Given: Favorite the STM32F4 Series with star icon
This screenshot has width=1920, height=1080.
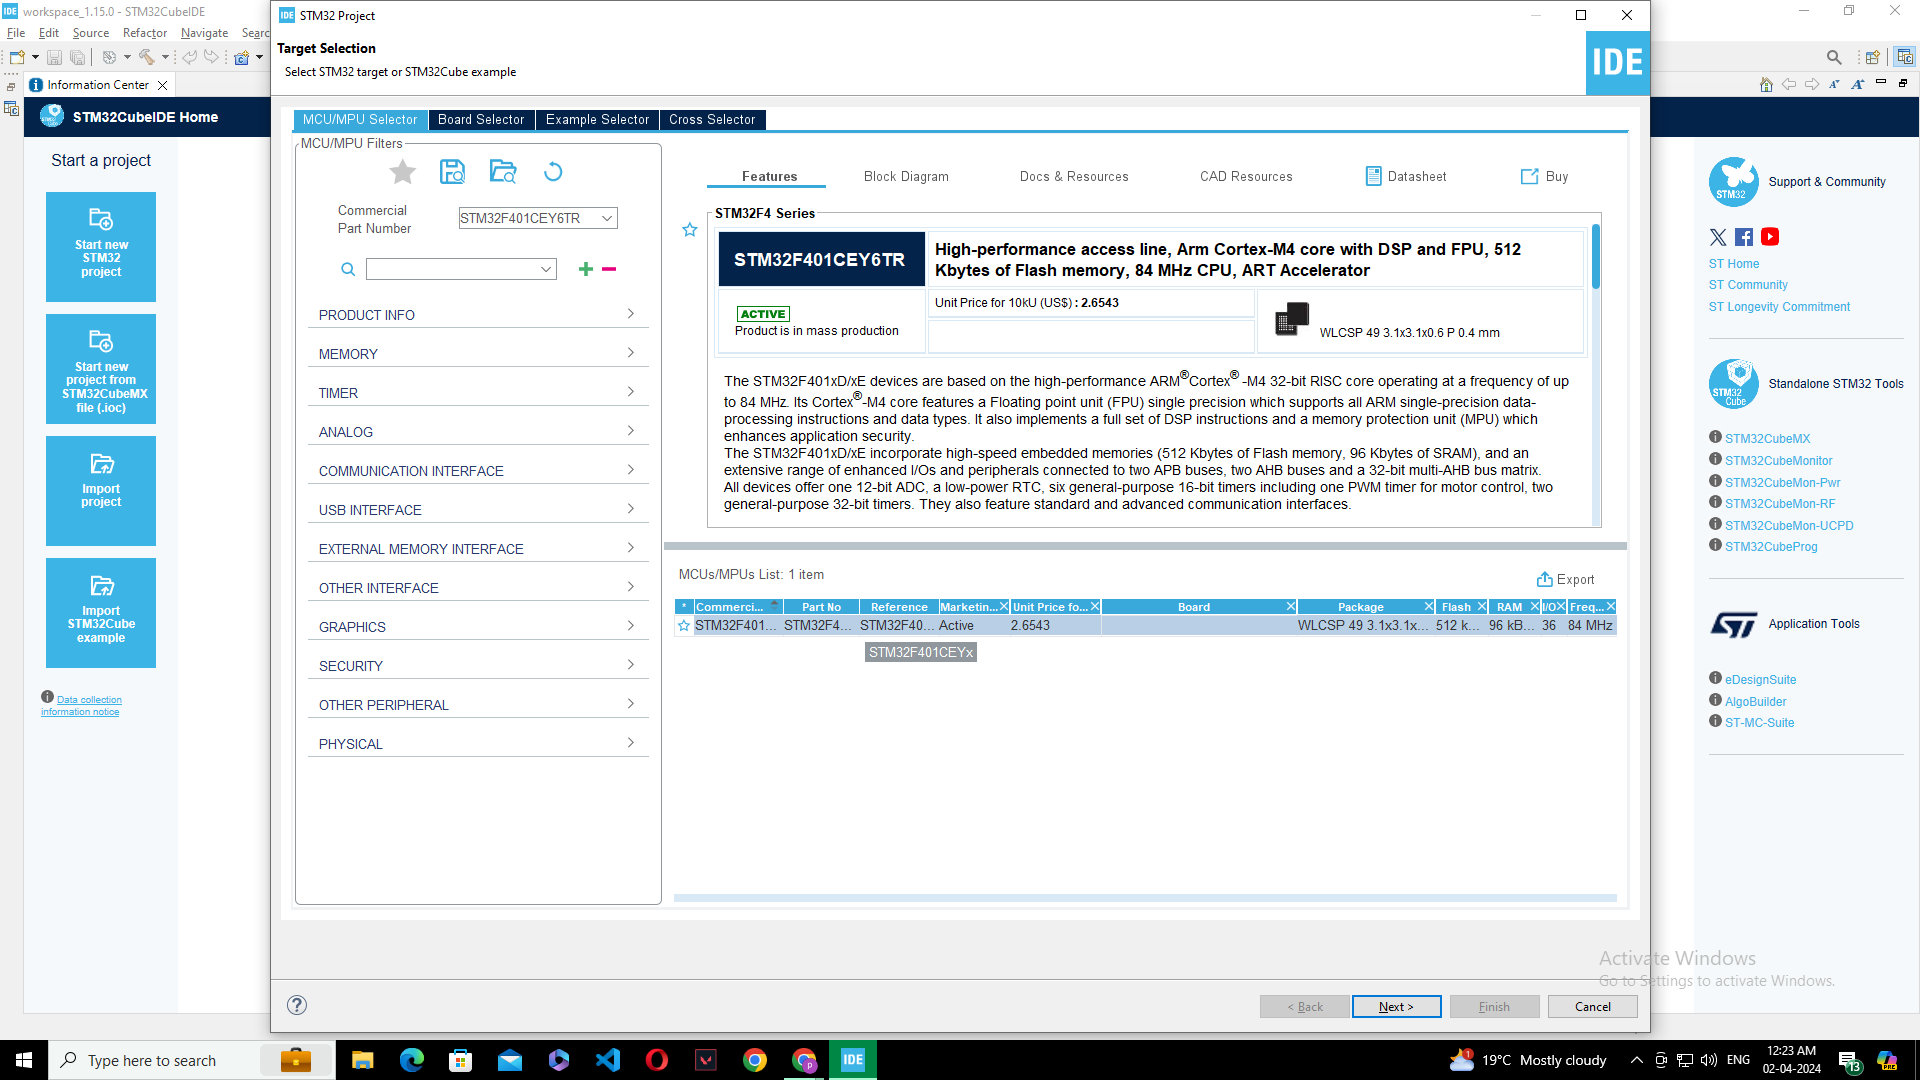Looking at the screenshot, I should (x=690, y=230).
